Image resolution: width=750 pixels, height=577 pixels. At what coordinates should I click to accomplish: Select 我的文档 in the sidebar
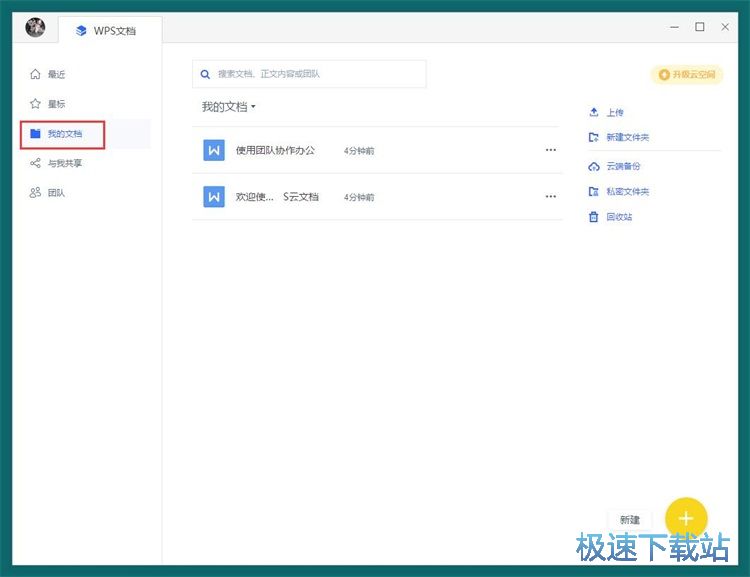(64, 134)
